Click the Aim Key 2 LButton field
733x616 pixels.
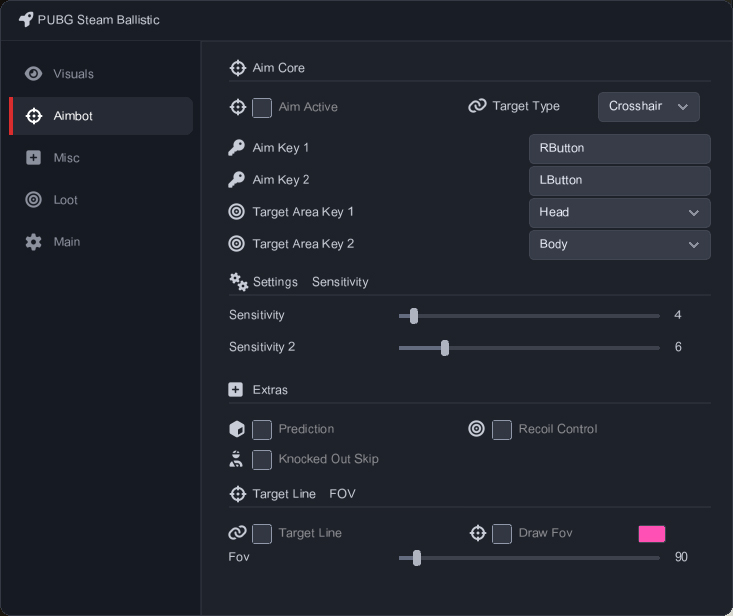619,180
